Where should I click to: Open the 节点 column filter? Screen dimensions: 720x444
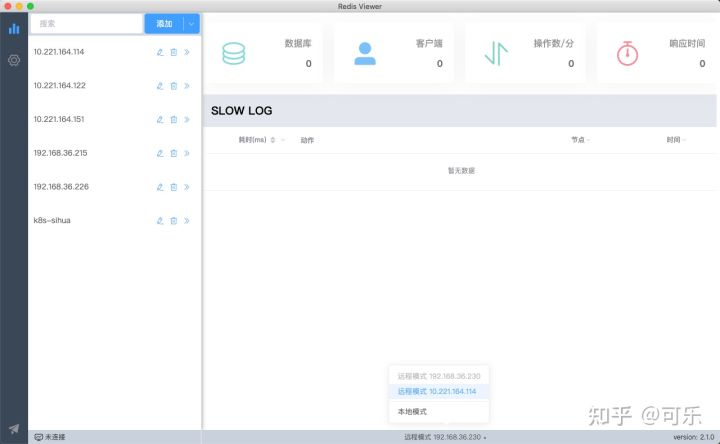pos(588,140)
